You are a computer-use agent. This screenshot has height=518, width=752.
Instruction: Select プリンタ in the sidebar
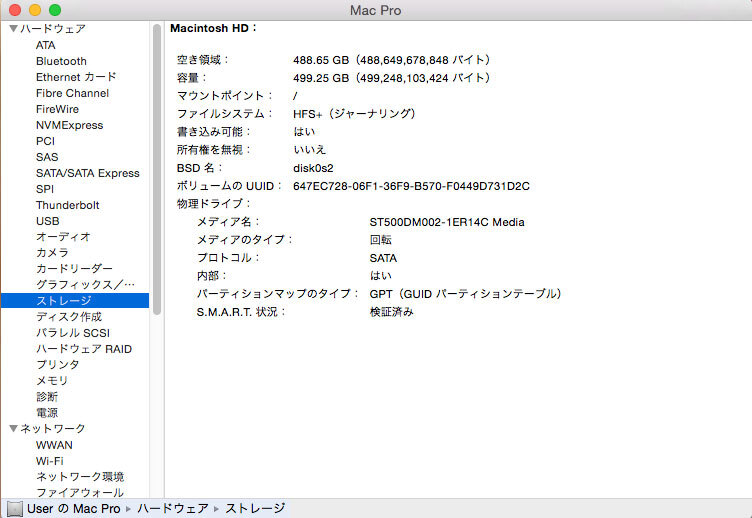(x=58, y=365)
